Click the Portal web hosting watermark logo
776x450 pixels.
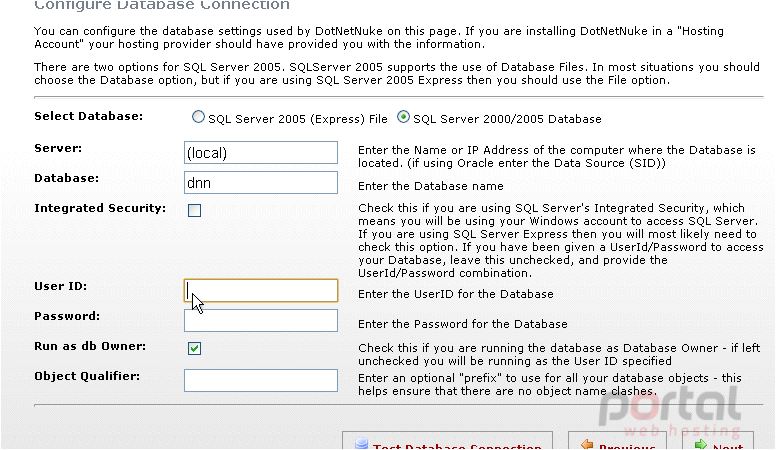pos(671,411)
